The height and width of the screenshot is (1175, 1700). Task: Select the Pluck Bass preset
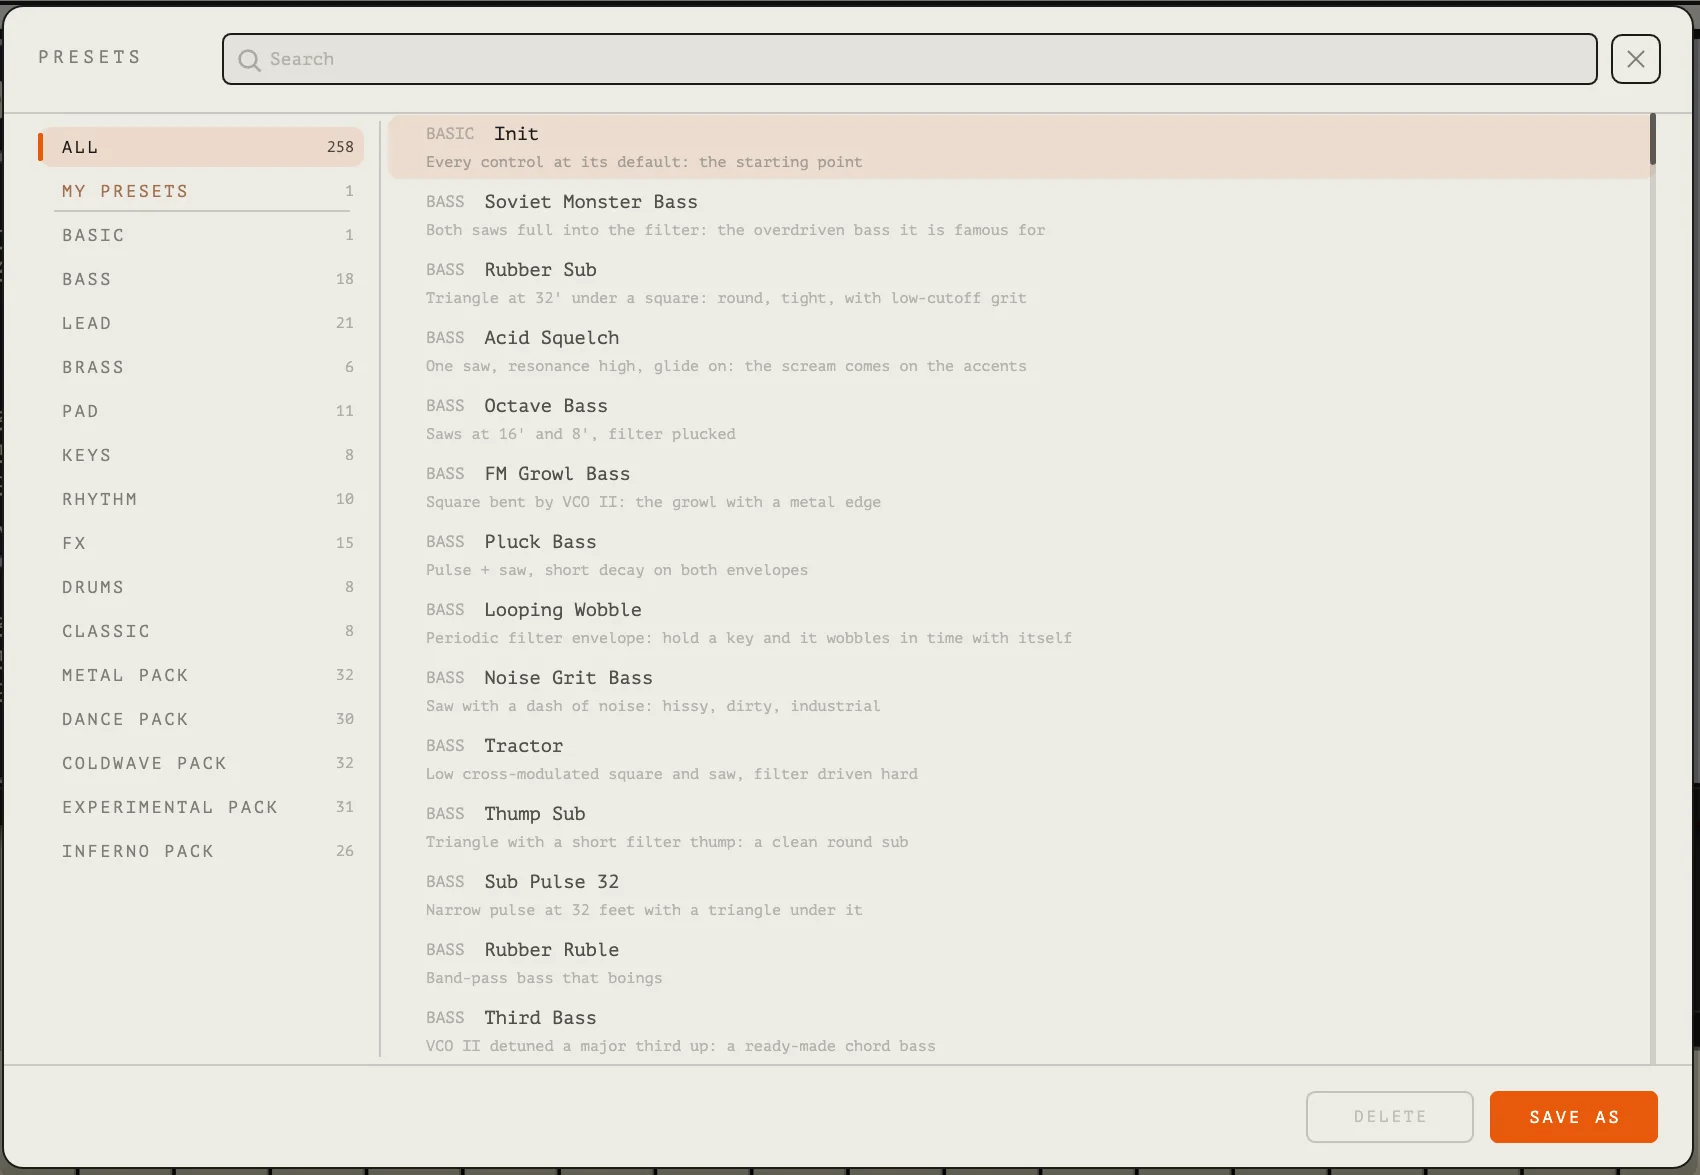click(1018, 555)
